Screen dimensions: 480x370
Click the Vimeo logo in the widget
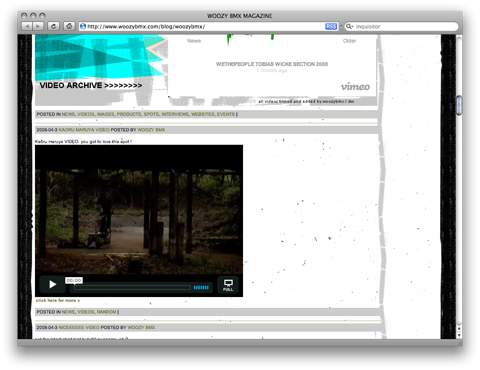coord(355,87)
